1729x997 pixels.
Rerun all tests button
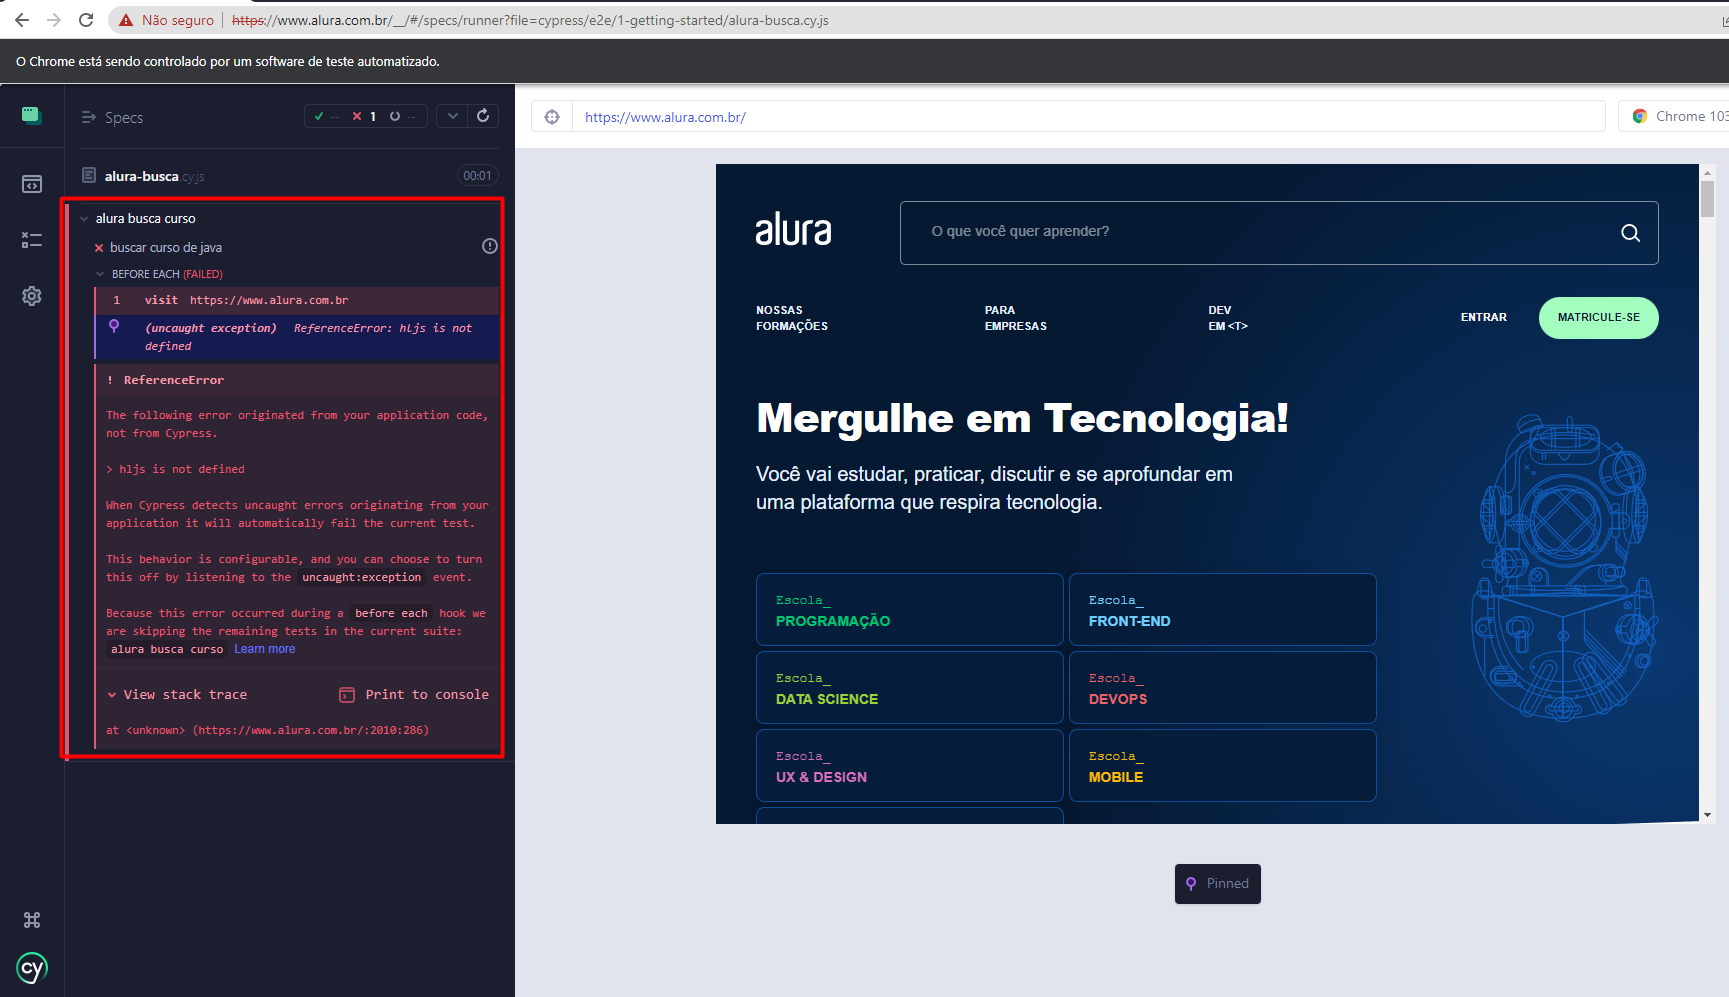[483, 116]
